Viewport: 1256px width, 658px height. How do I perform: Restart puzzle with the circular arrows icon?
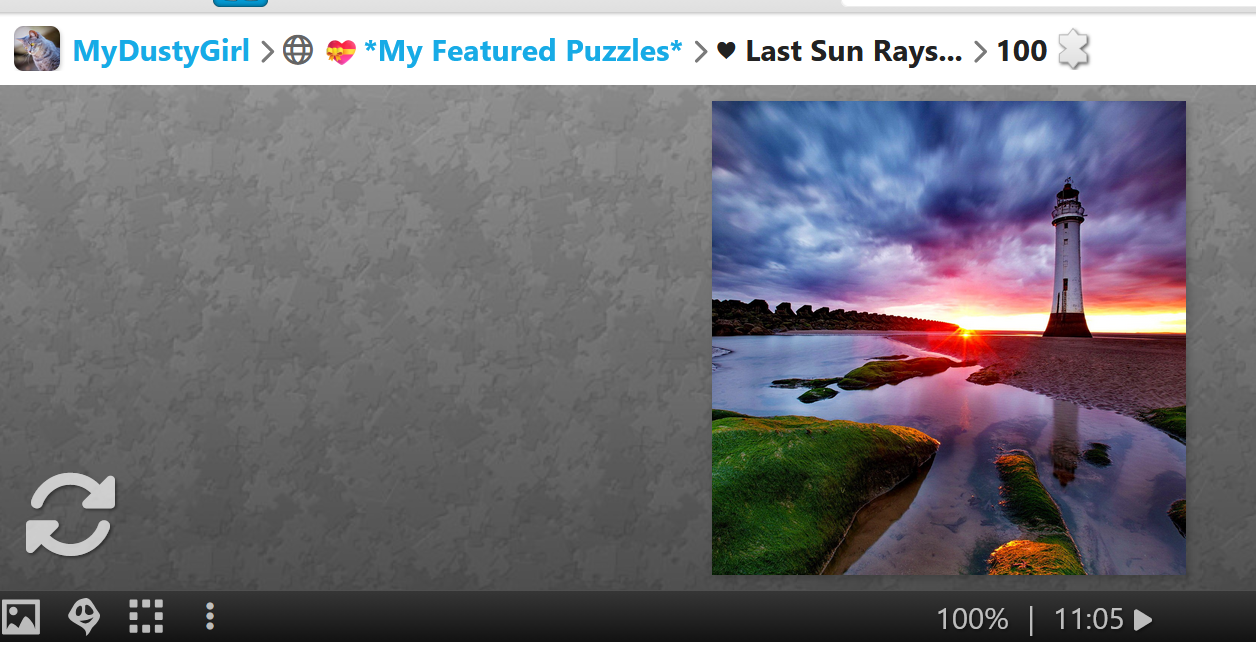(x=71, y=514)
